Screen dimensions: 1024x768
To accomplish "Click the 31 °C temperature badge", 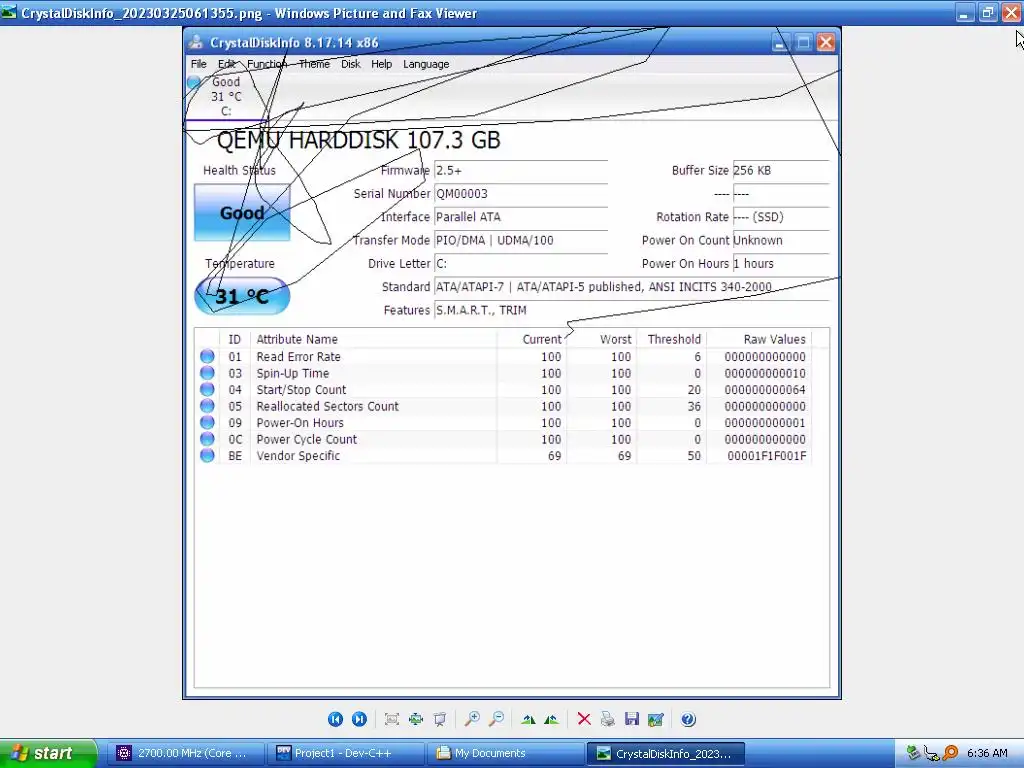I will pyautogui.click(x=242, y=296).
